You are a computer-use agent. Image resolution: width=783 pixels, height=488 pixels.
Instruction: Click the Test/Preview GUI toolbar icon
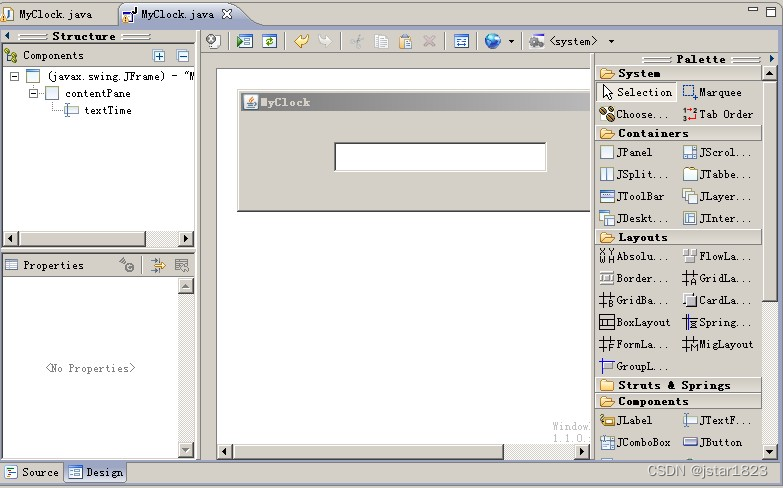[x=245, y=41]
